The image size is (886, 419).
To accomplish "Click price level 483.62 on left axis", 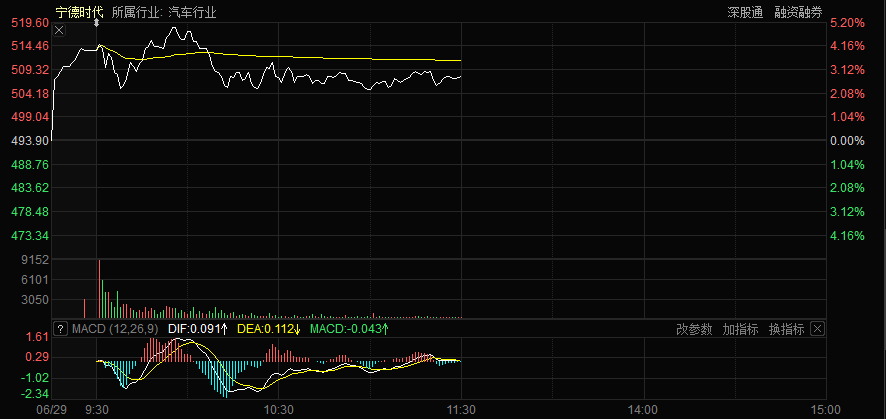I will tap(29, 187).
